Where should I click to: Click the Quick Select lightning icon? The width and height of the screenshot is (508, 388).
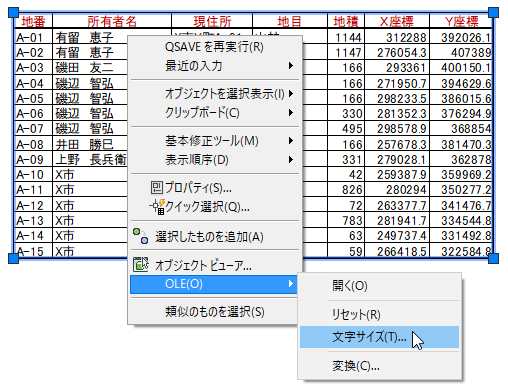(157, 207)
